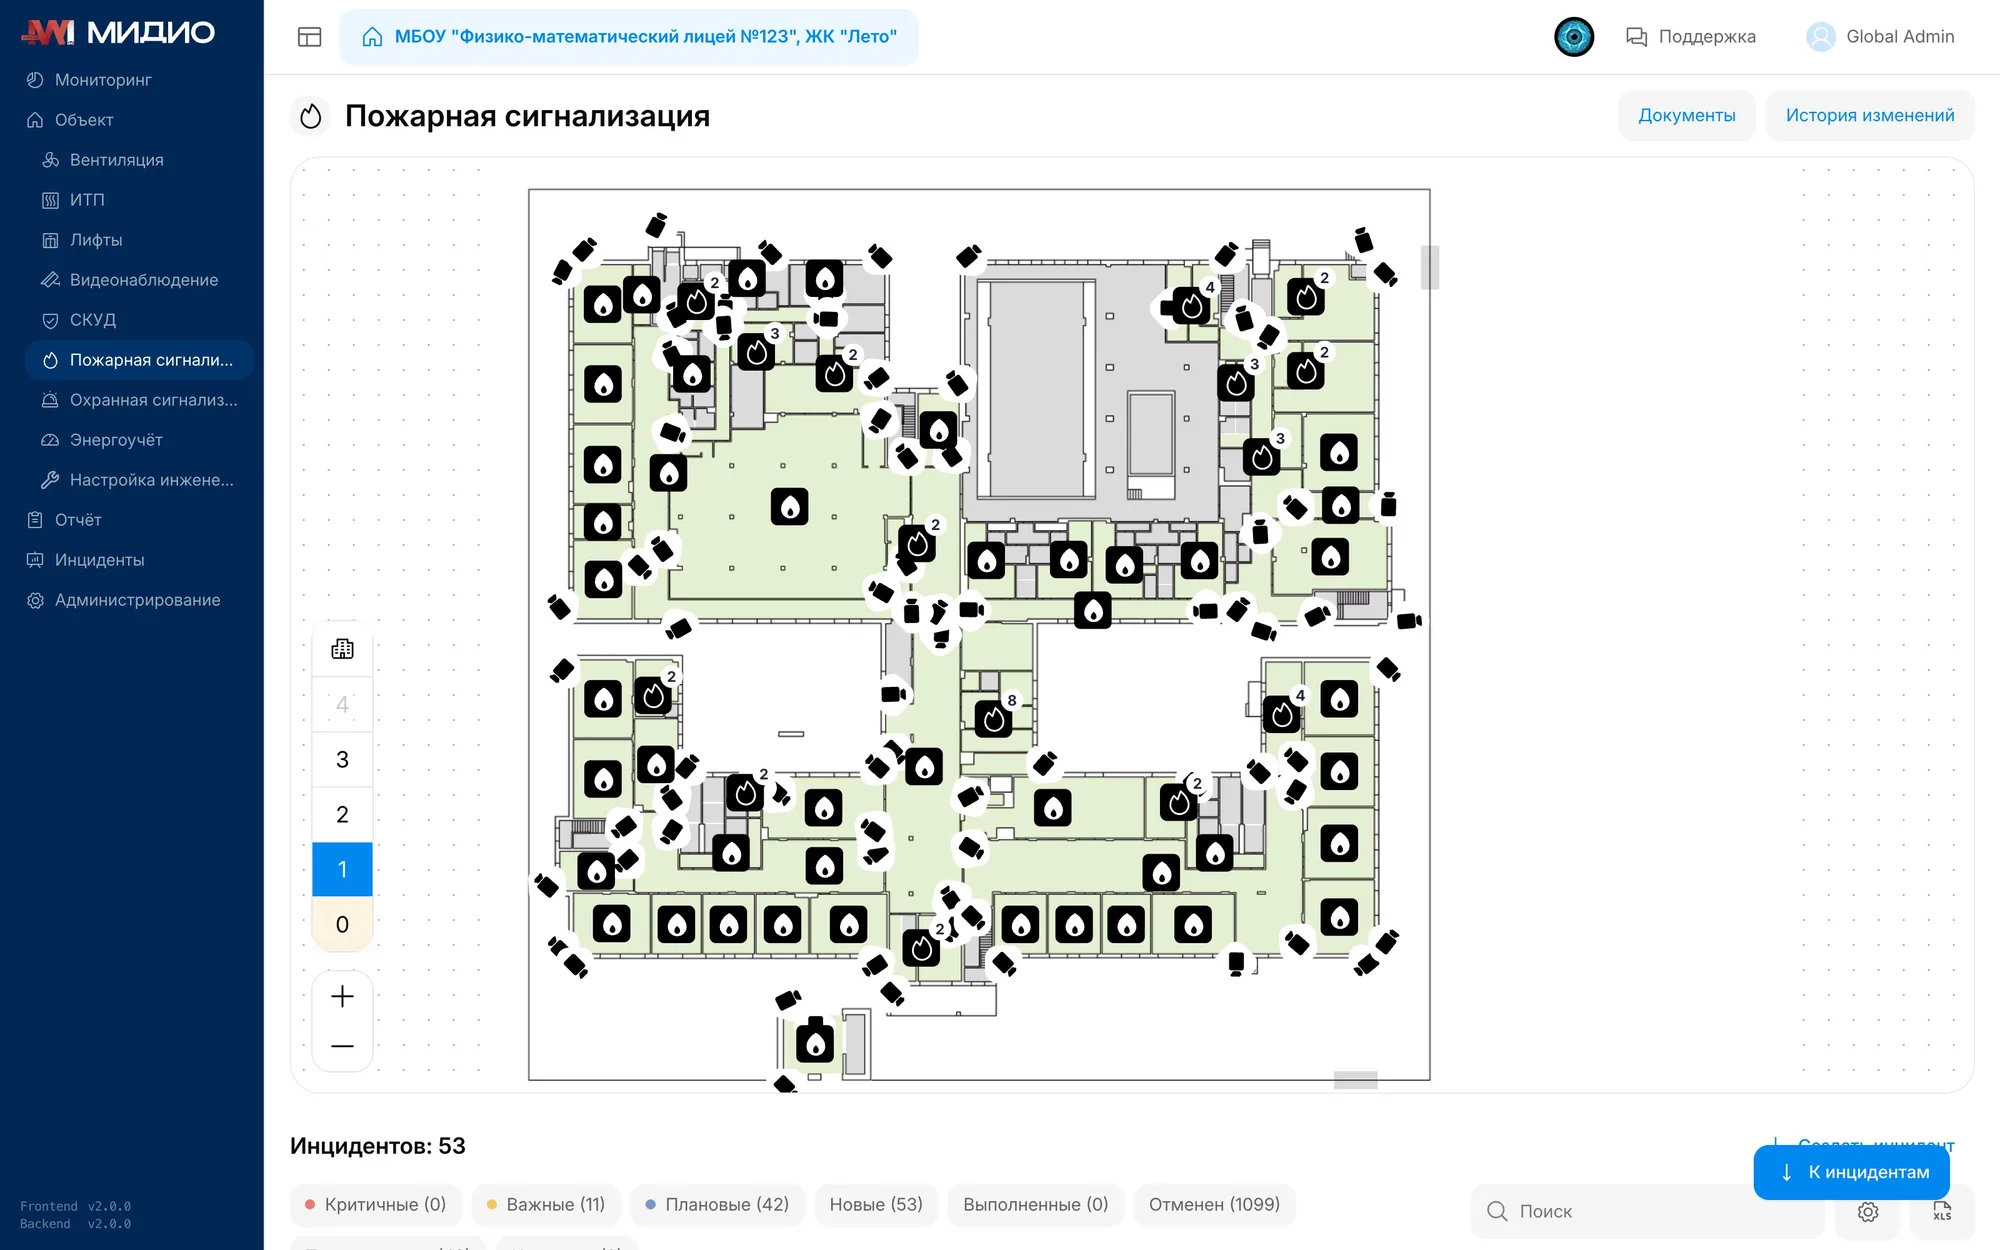
Task: Open СКУД sidebar item
Action: [x=92, y=320]
